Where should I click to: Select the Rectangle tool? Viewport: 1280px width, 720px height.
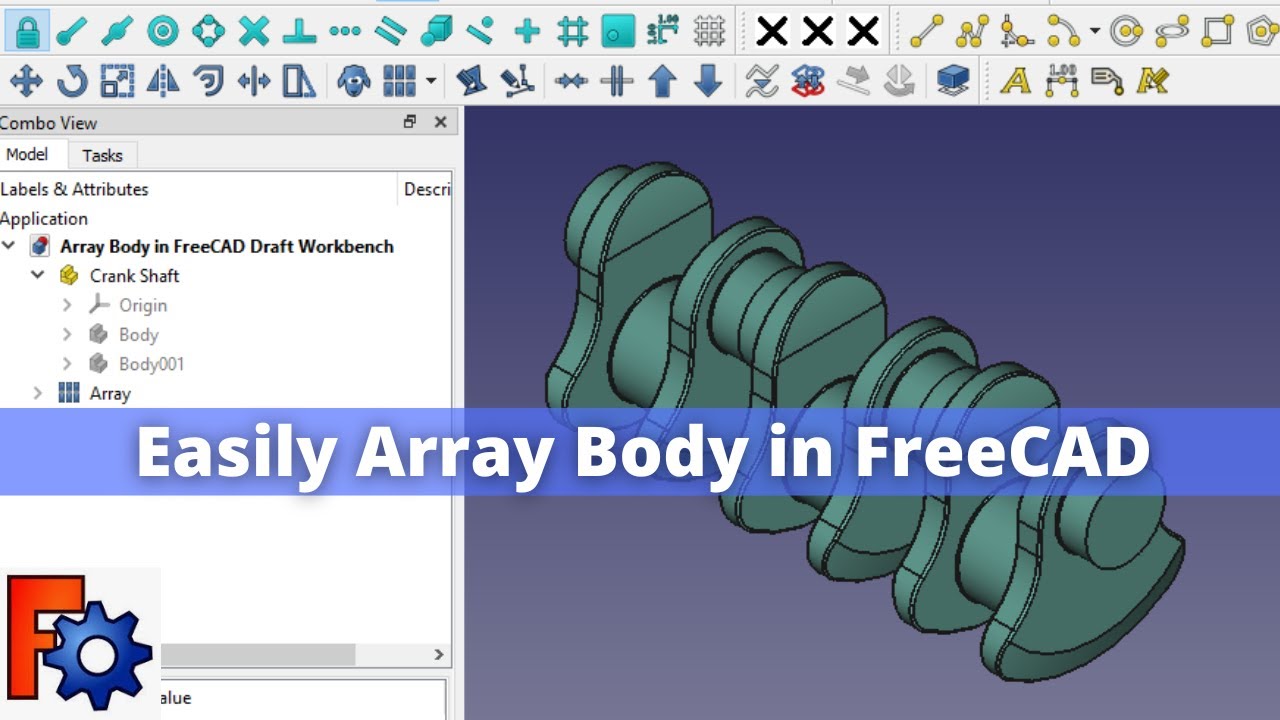pos(1217,31)
